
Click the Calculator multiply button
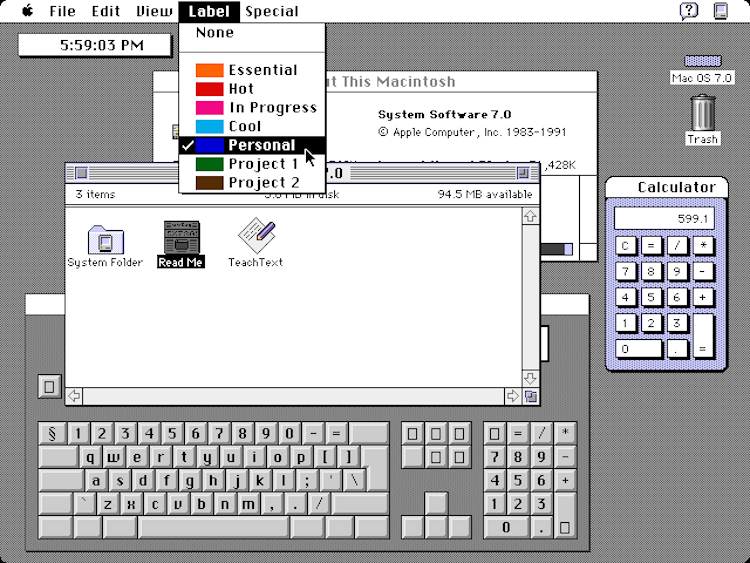click(x=703, y=246)
